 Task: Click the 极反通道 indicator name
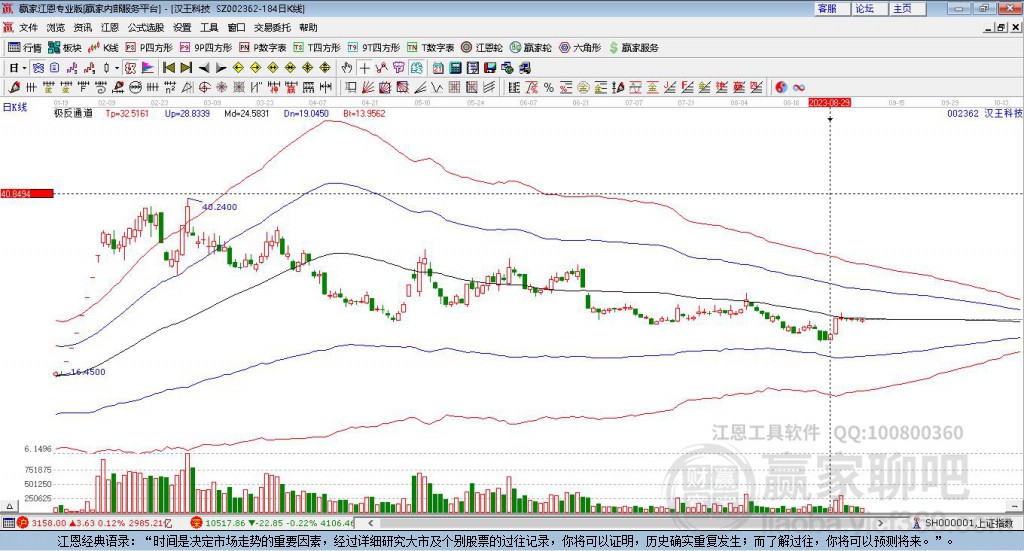coord(73,113)
